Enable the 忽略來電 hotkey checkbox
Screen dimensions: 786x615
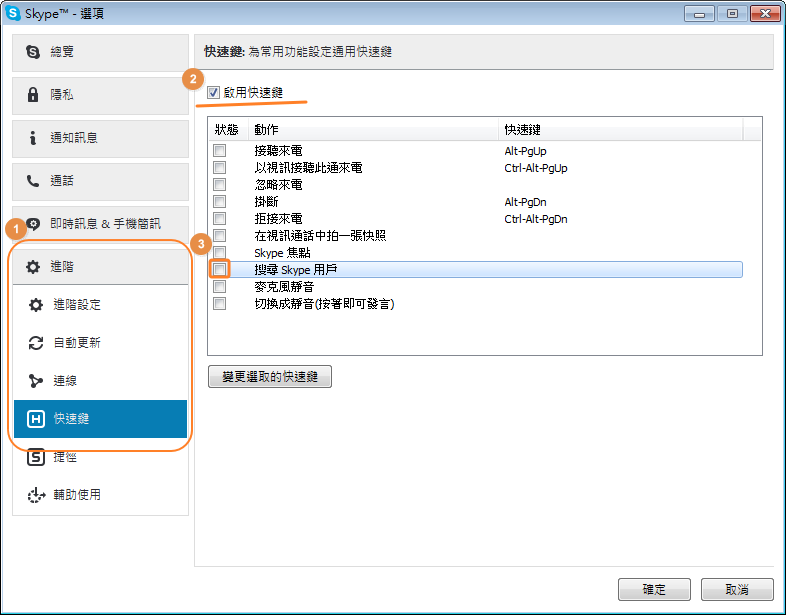pos(220,184)
